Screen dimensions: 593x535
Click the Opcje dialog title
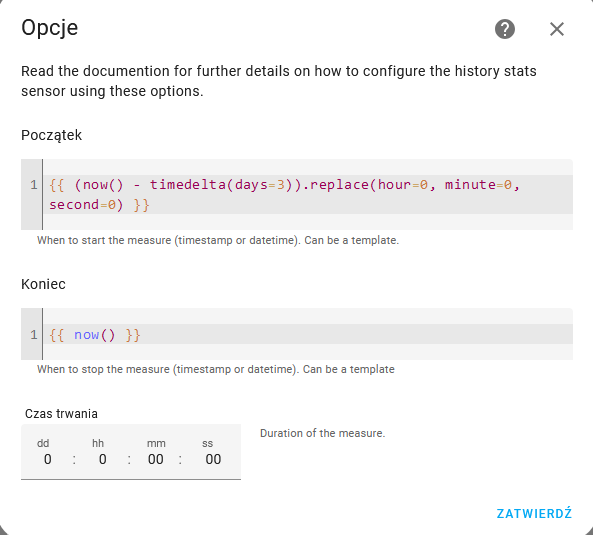pyautogui.click(x=50, y=28)
